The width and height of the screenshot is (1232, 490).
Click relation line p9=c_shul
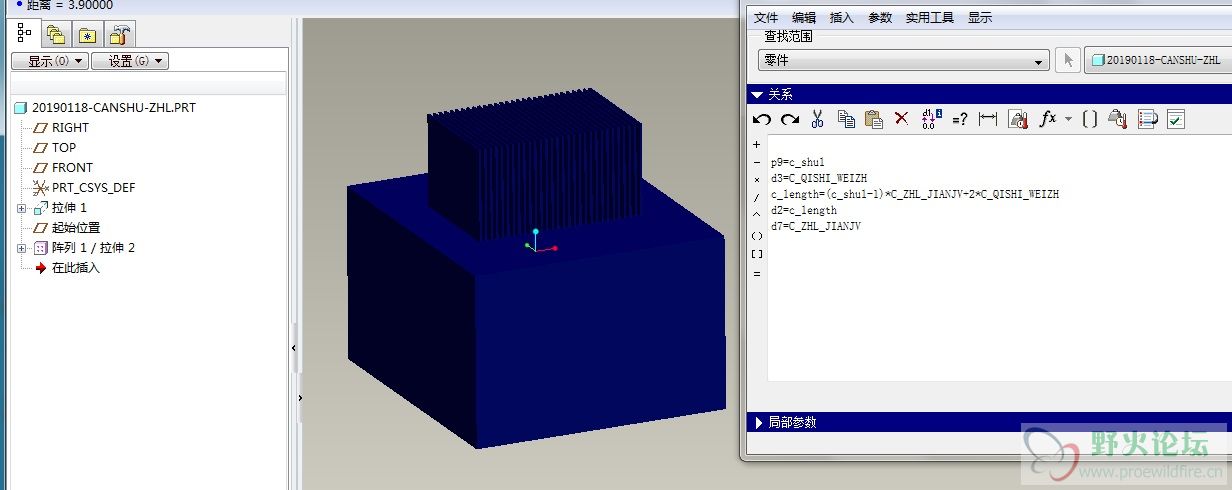tap(797, 162)
